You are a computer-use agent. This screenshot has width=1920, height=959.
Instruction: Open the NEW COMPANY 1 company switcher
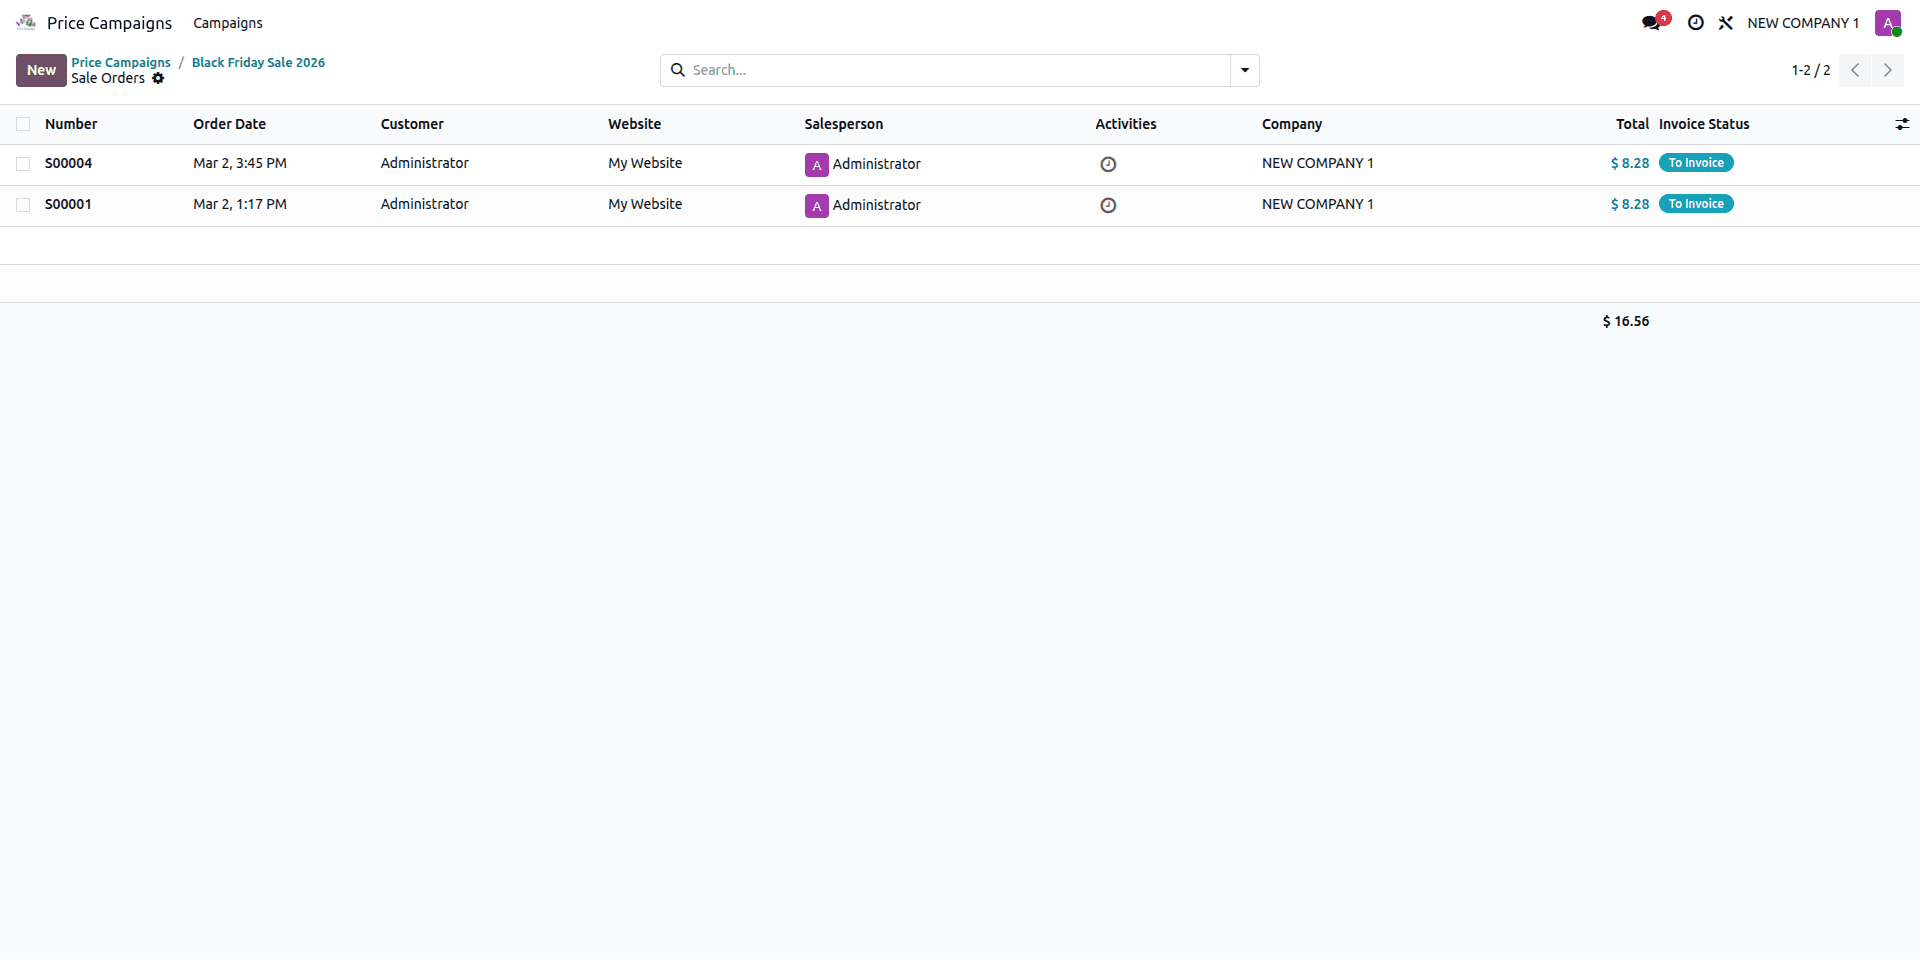coord(1803,23)
